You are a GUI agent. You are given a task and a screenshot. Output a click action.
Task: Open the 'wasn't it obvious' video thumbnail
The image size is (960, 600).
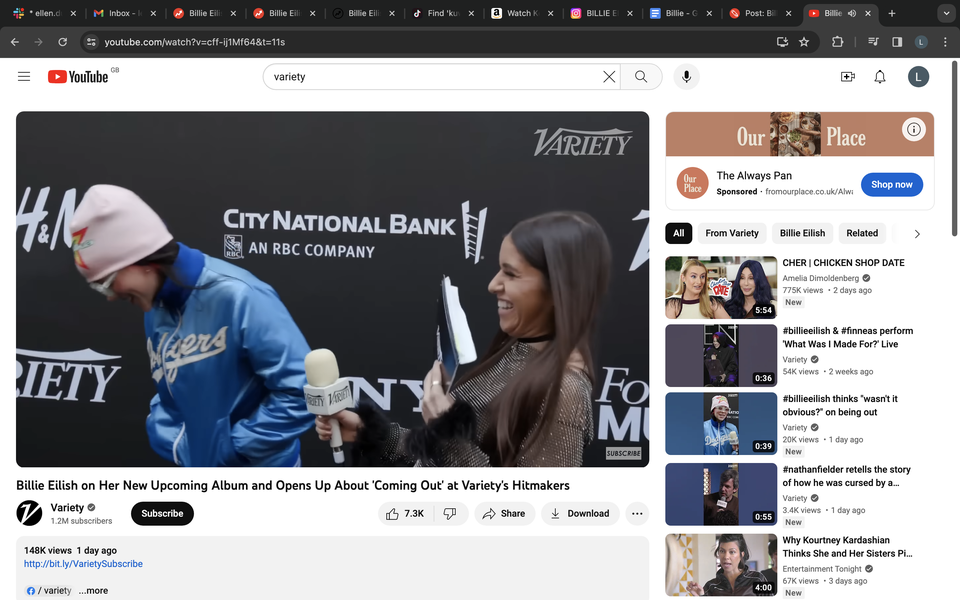[x=721, y=424]
